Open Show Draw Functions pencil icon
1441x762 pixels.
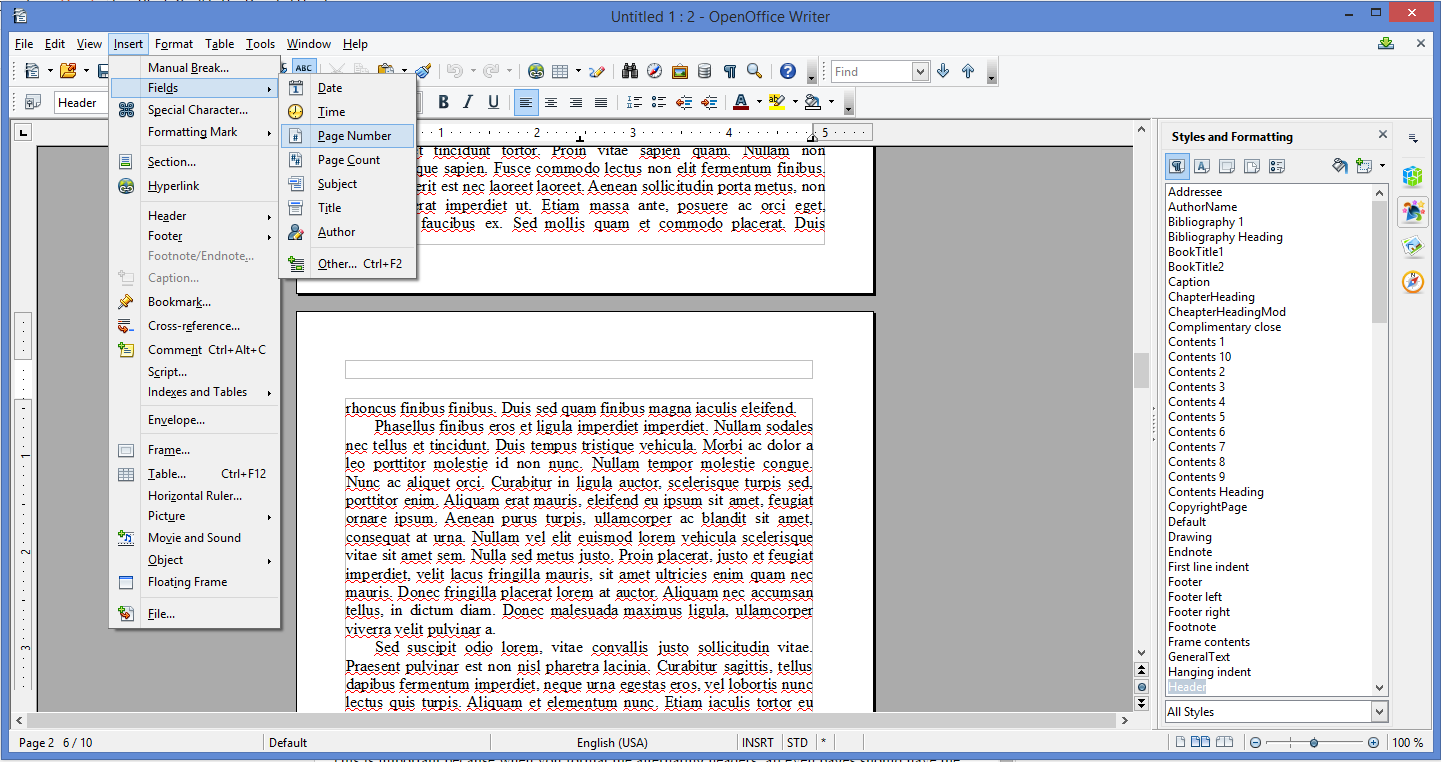(x=597, y=71)
